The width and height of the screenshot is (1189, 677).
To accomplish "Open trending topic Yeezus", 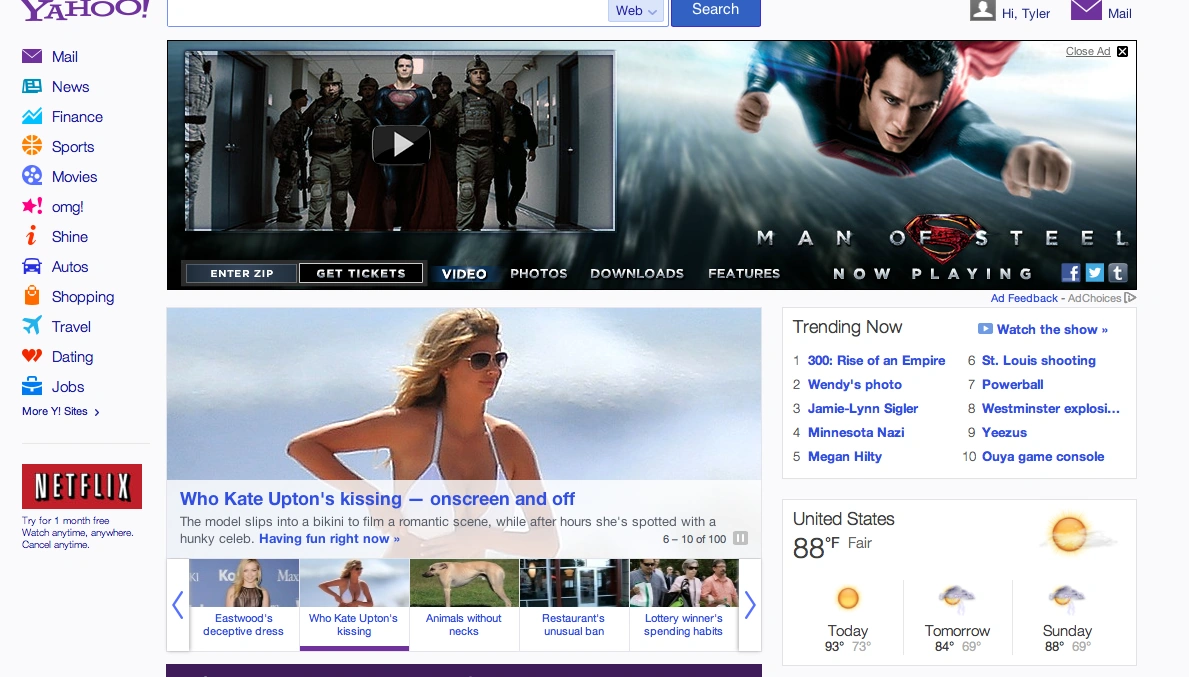I will 1004,432.
